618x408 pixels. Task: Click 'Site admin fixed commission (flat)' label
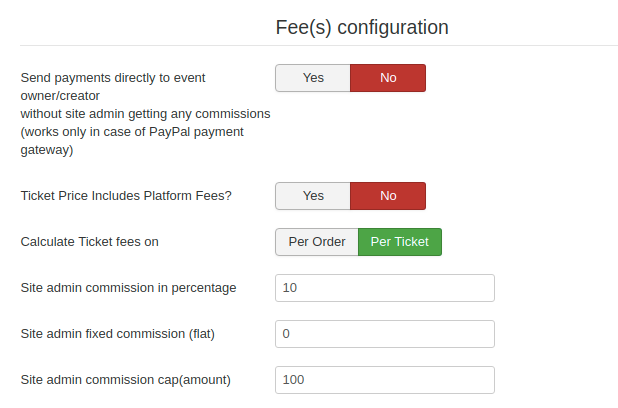118,334
